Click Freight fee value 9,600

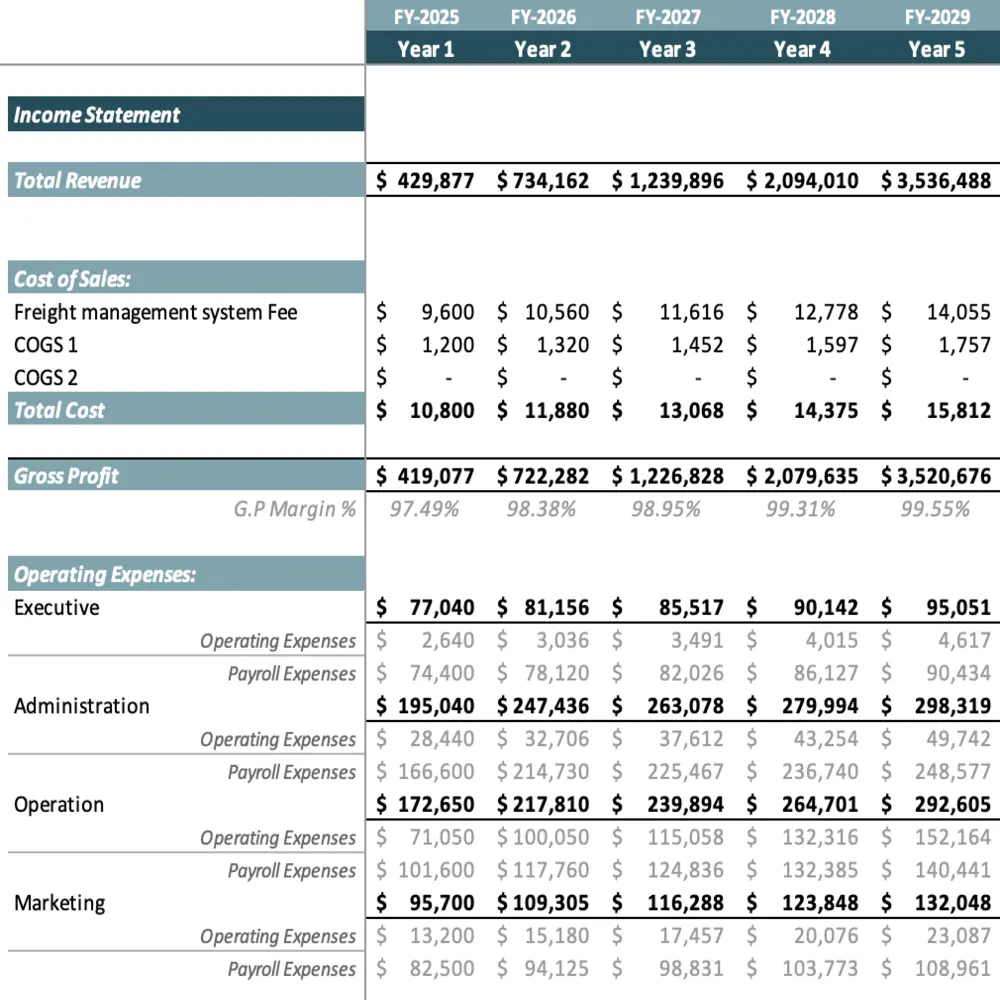tap(448, 312)
